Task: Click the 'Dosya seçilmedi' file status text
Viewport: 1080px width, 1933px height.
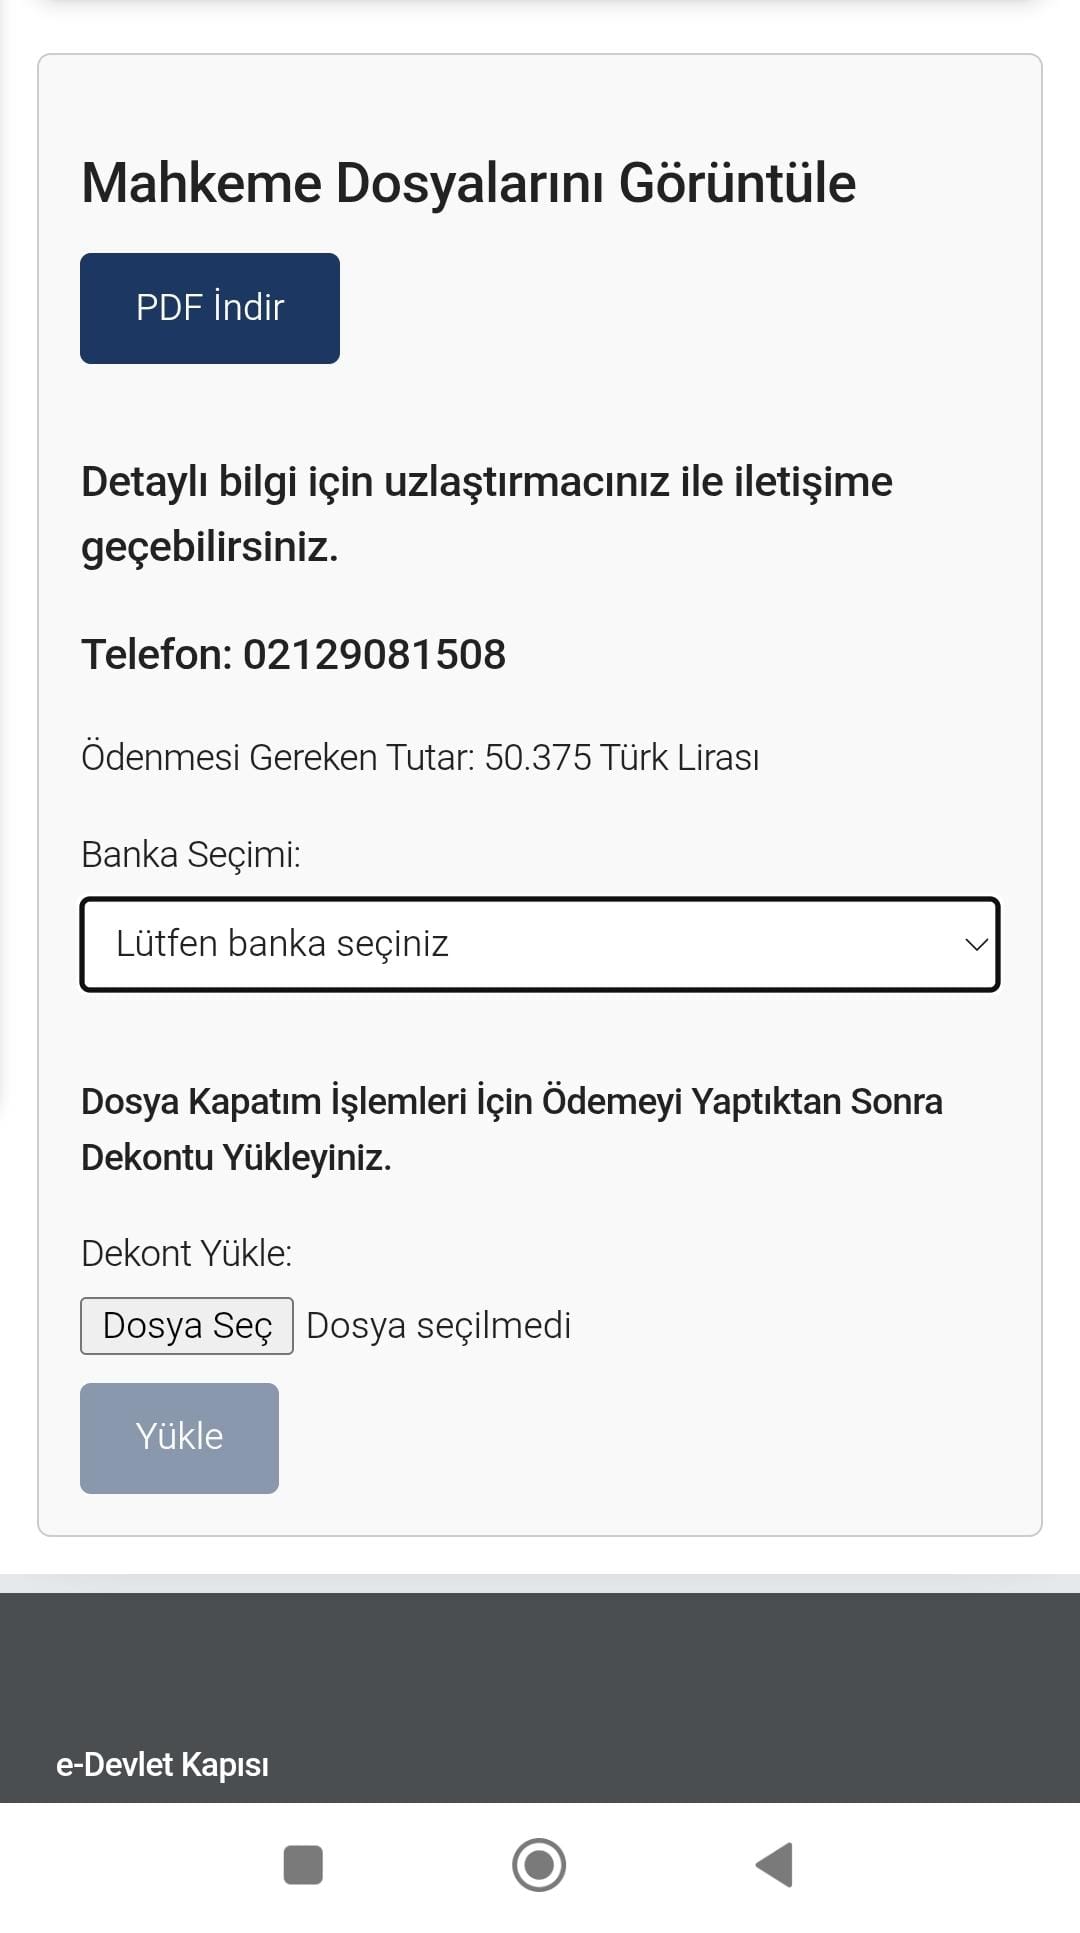Action: pos(438,1326)
